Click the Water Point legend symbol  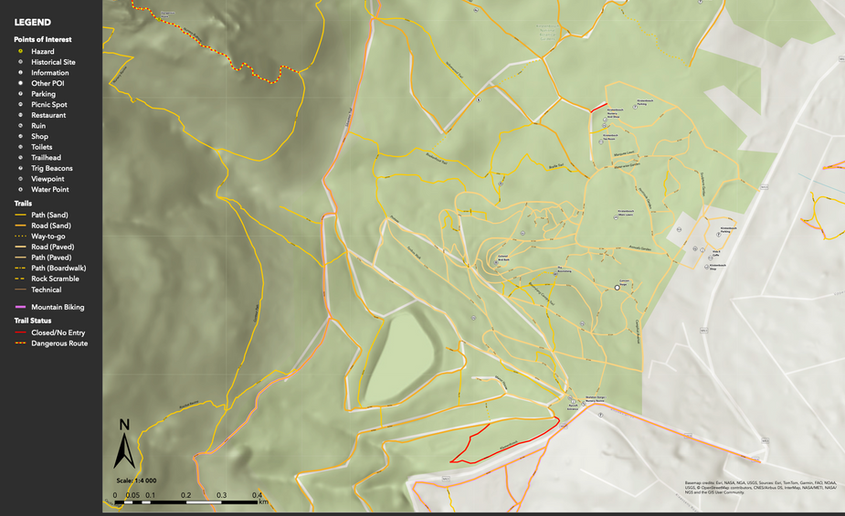[x=20, y=189]
